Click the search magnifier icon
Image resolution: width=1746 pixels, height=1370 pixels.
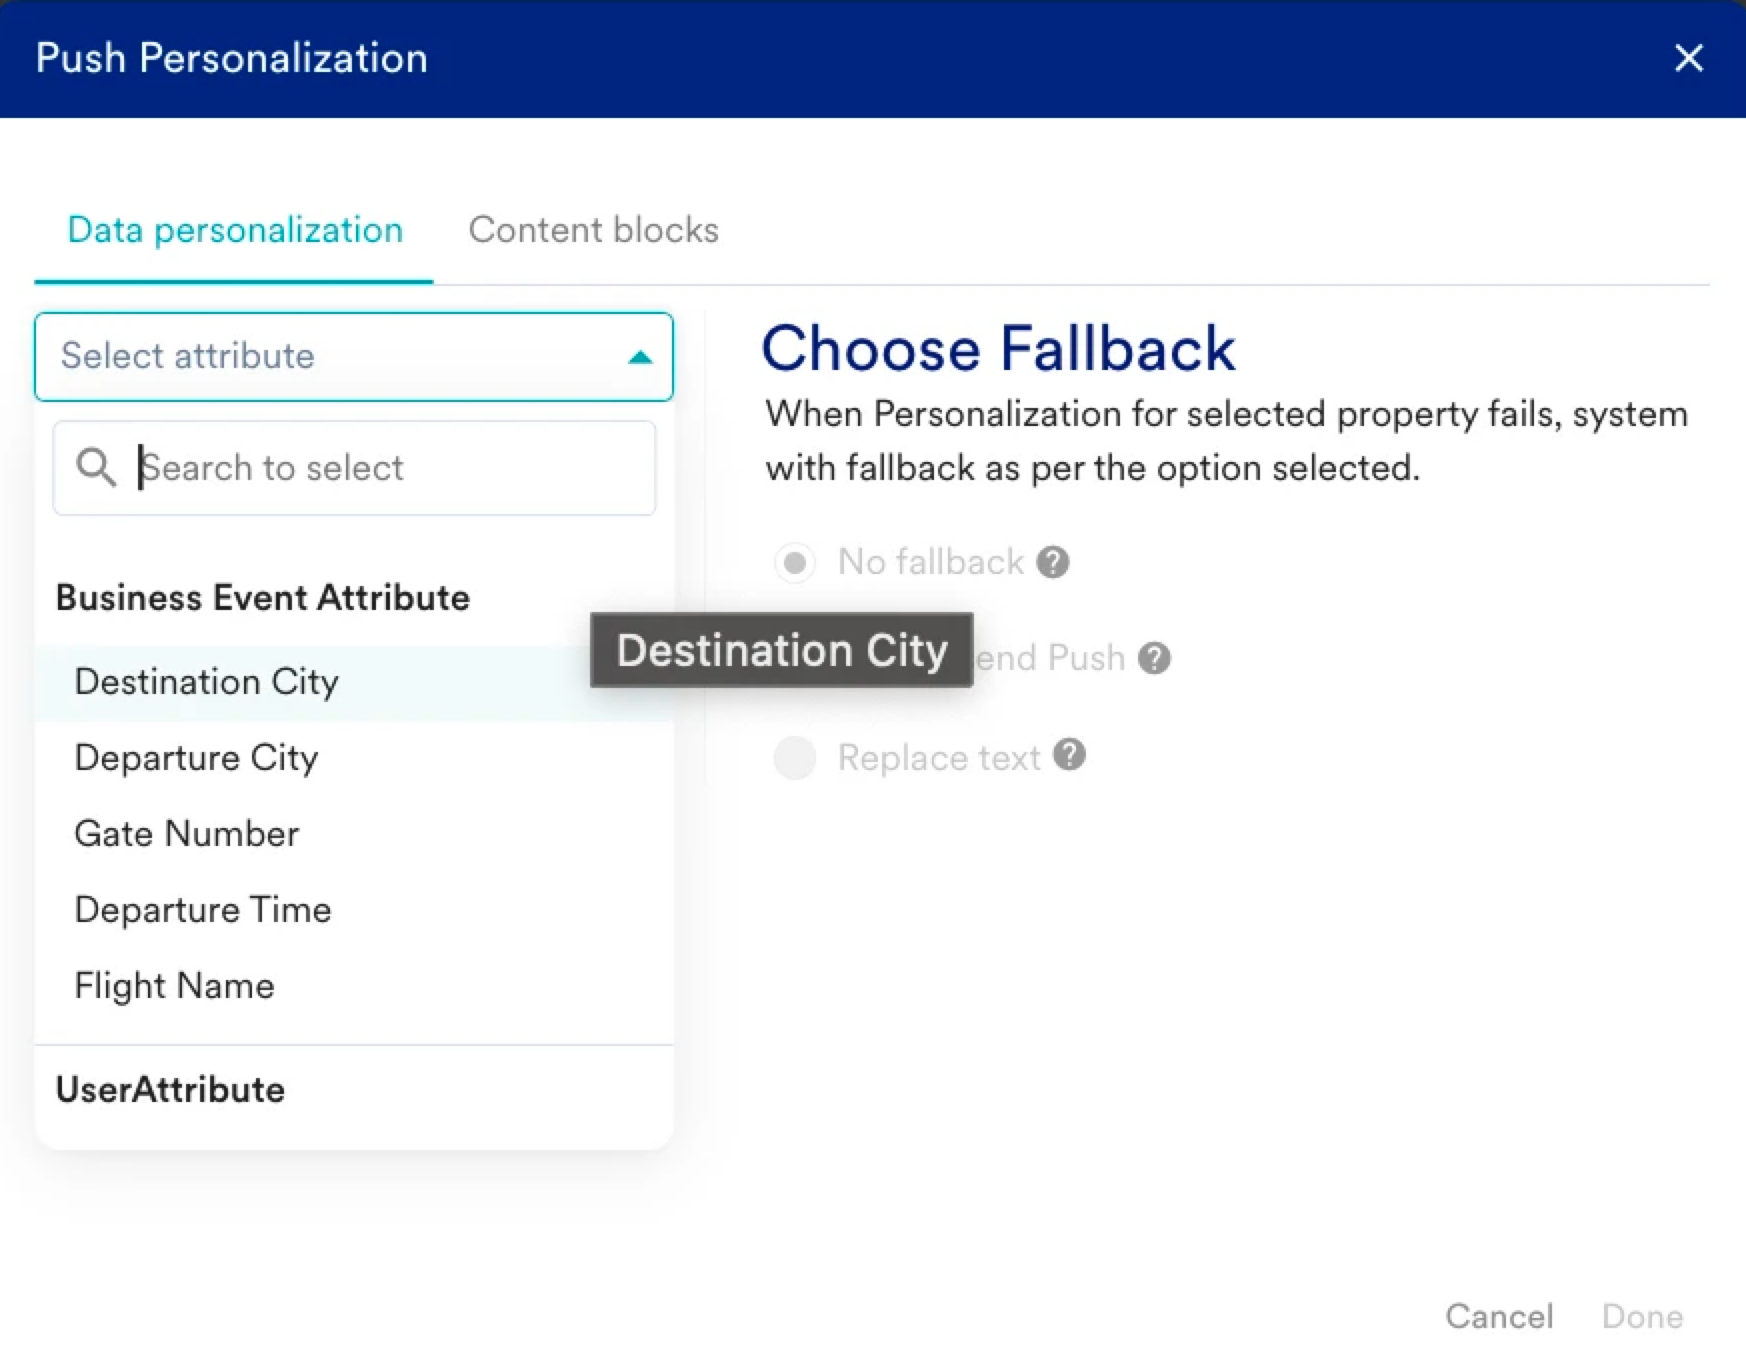click(96, 467)
